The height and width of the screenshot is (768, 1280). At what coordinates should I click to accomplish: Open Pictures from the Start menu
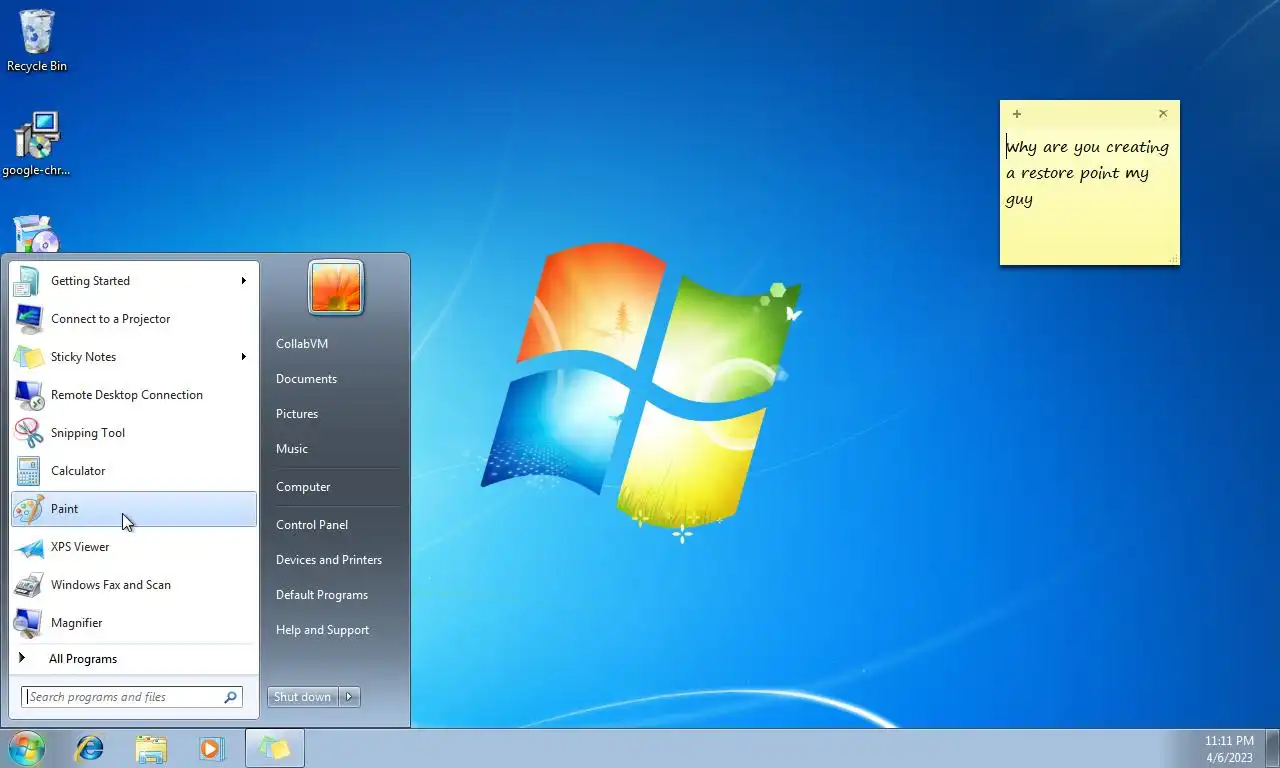[297, 414]
